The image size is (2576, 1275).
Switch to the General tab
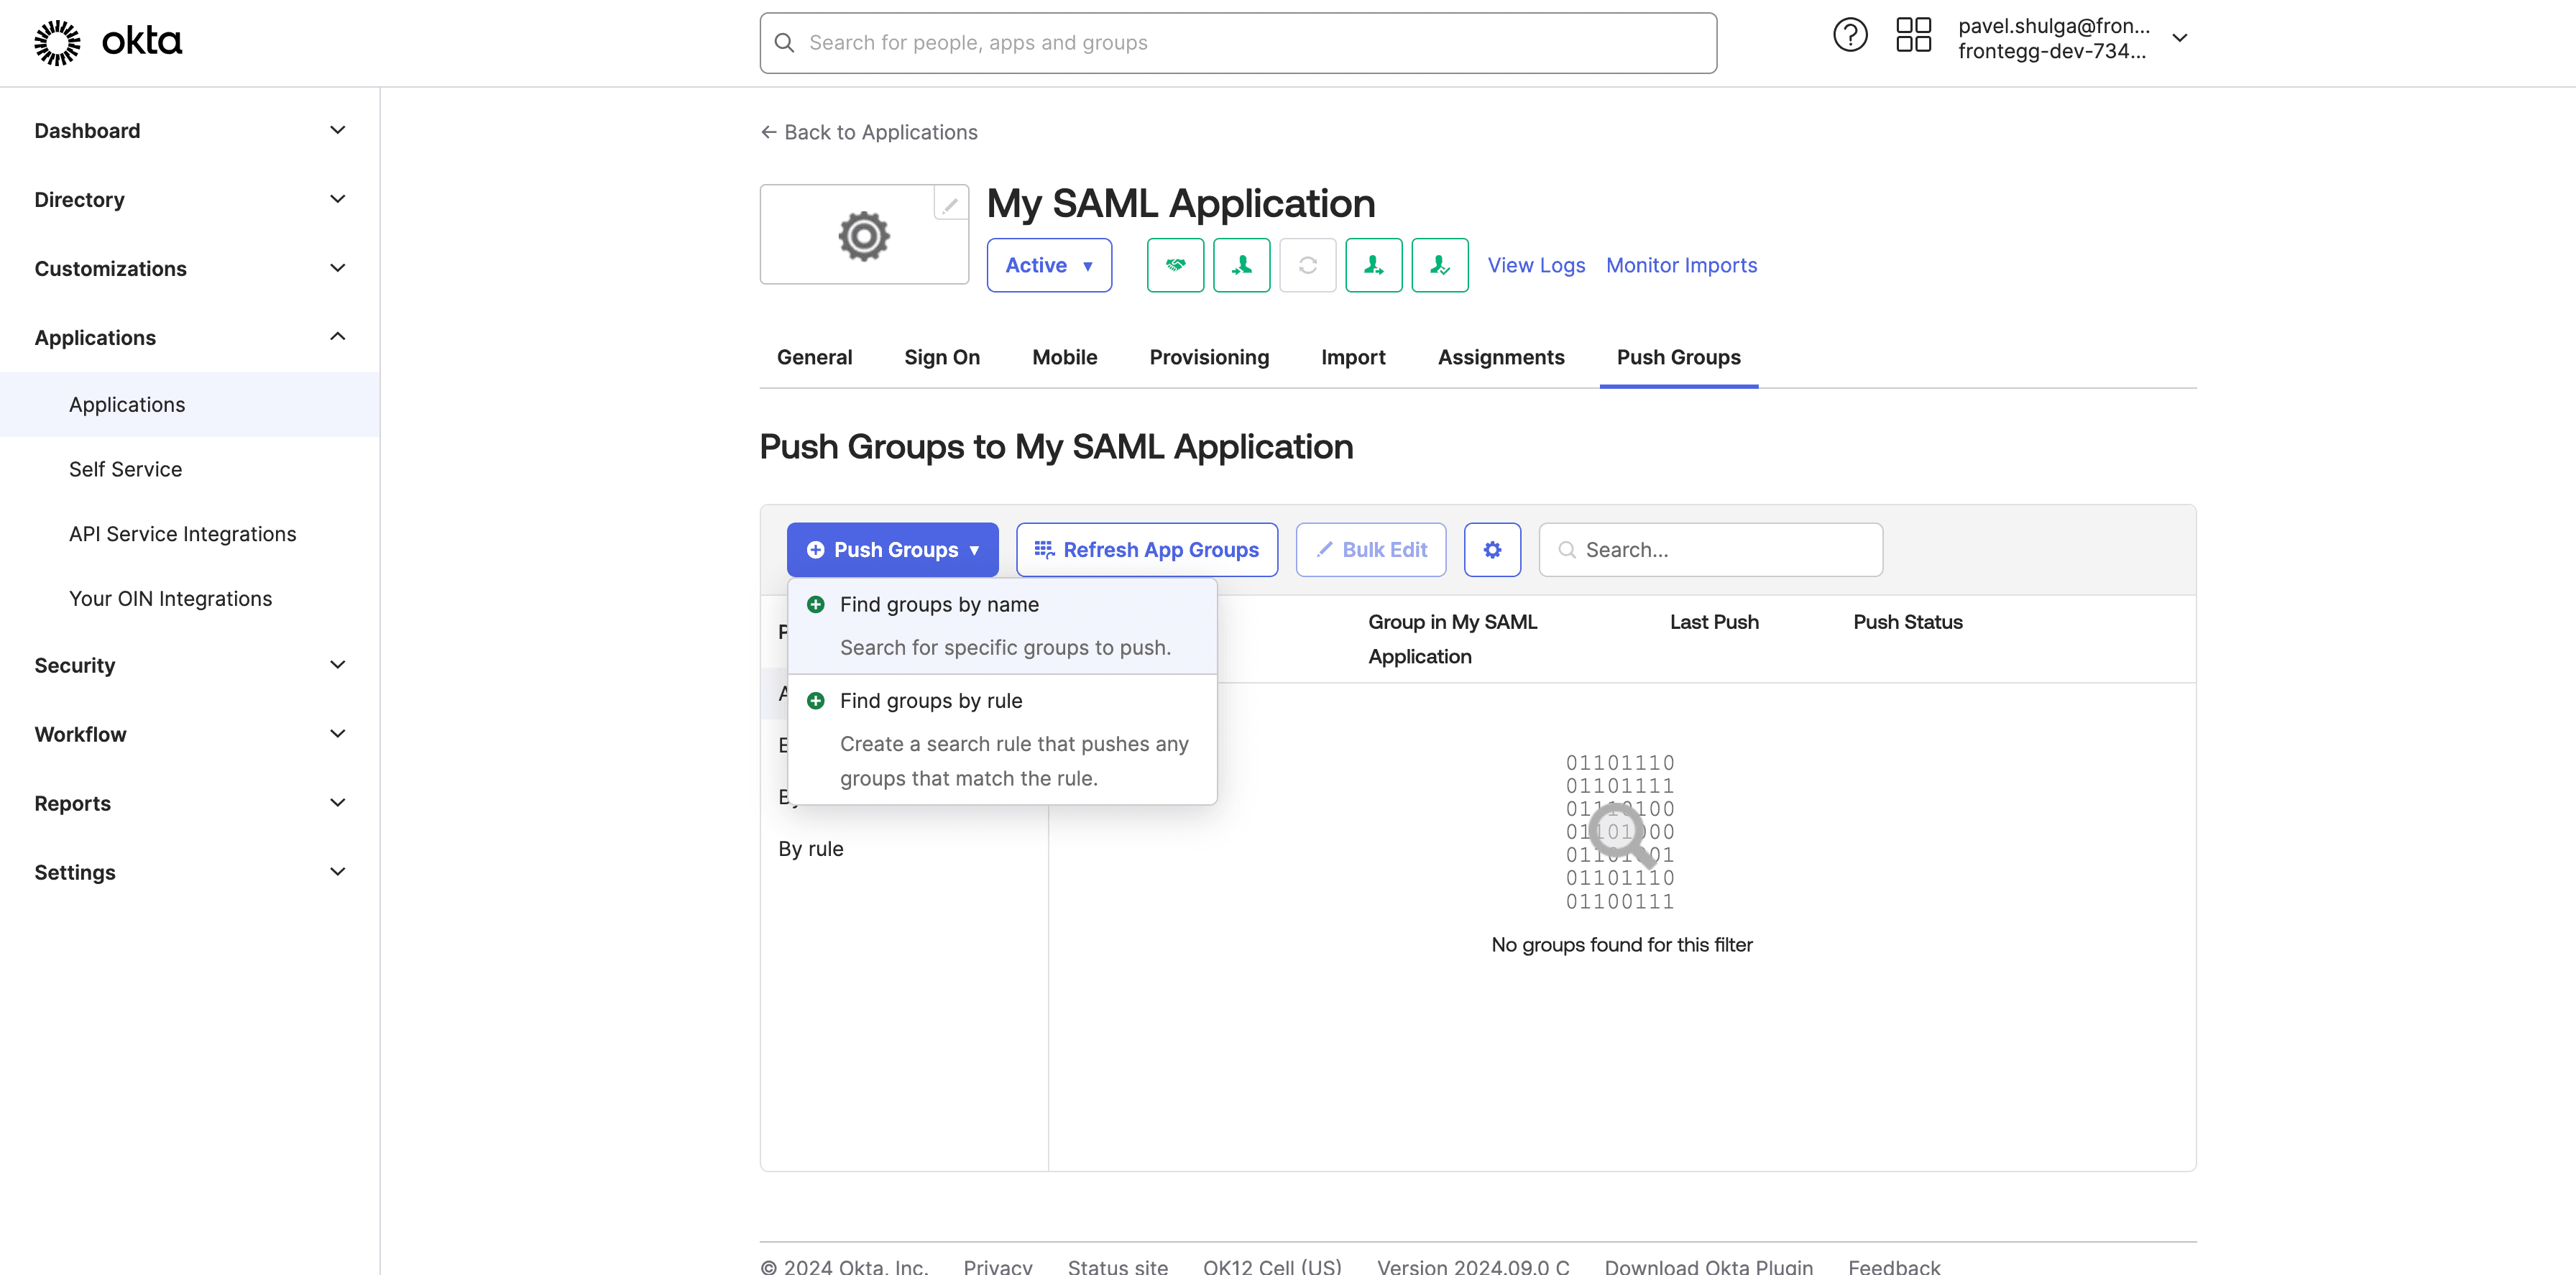point(814,357)
